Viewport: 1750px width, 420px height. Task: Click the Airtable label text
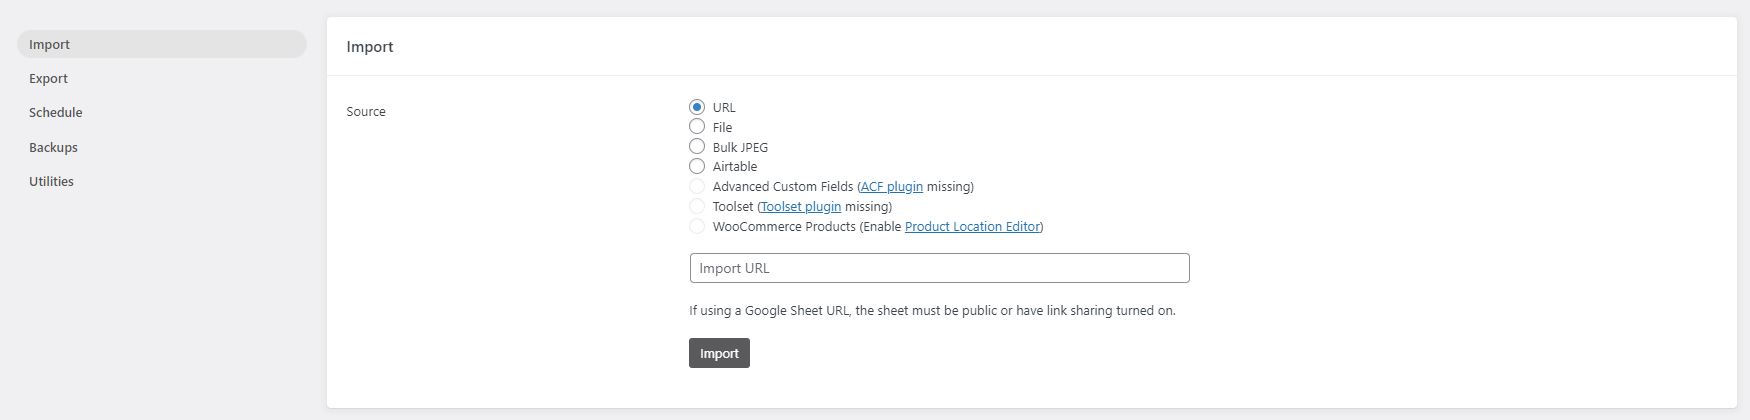pyautogui.click(x=735, y=167)
